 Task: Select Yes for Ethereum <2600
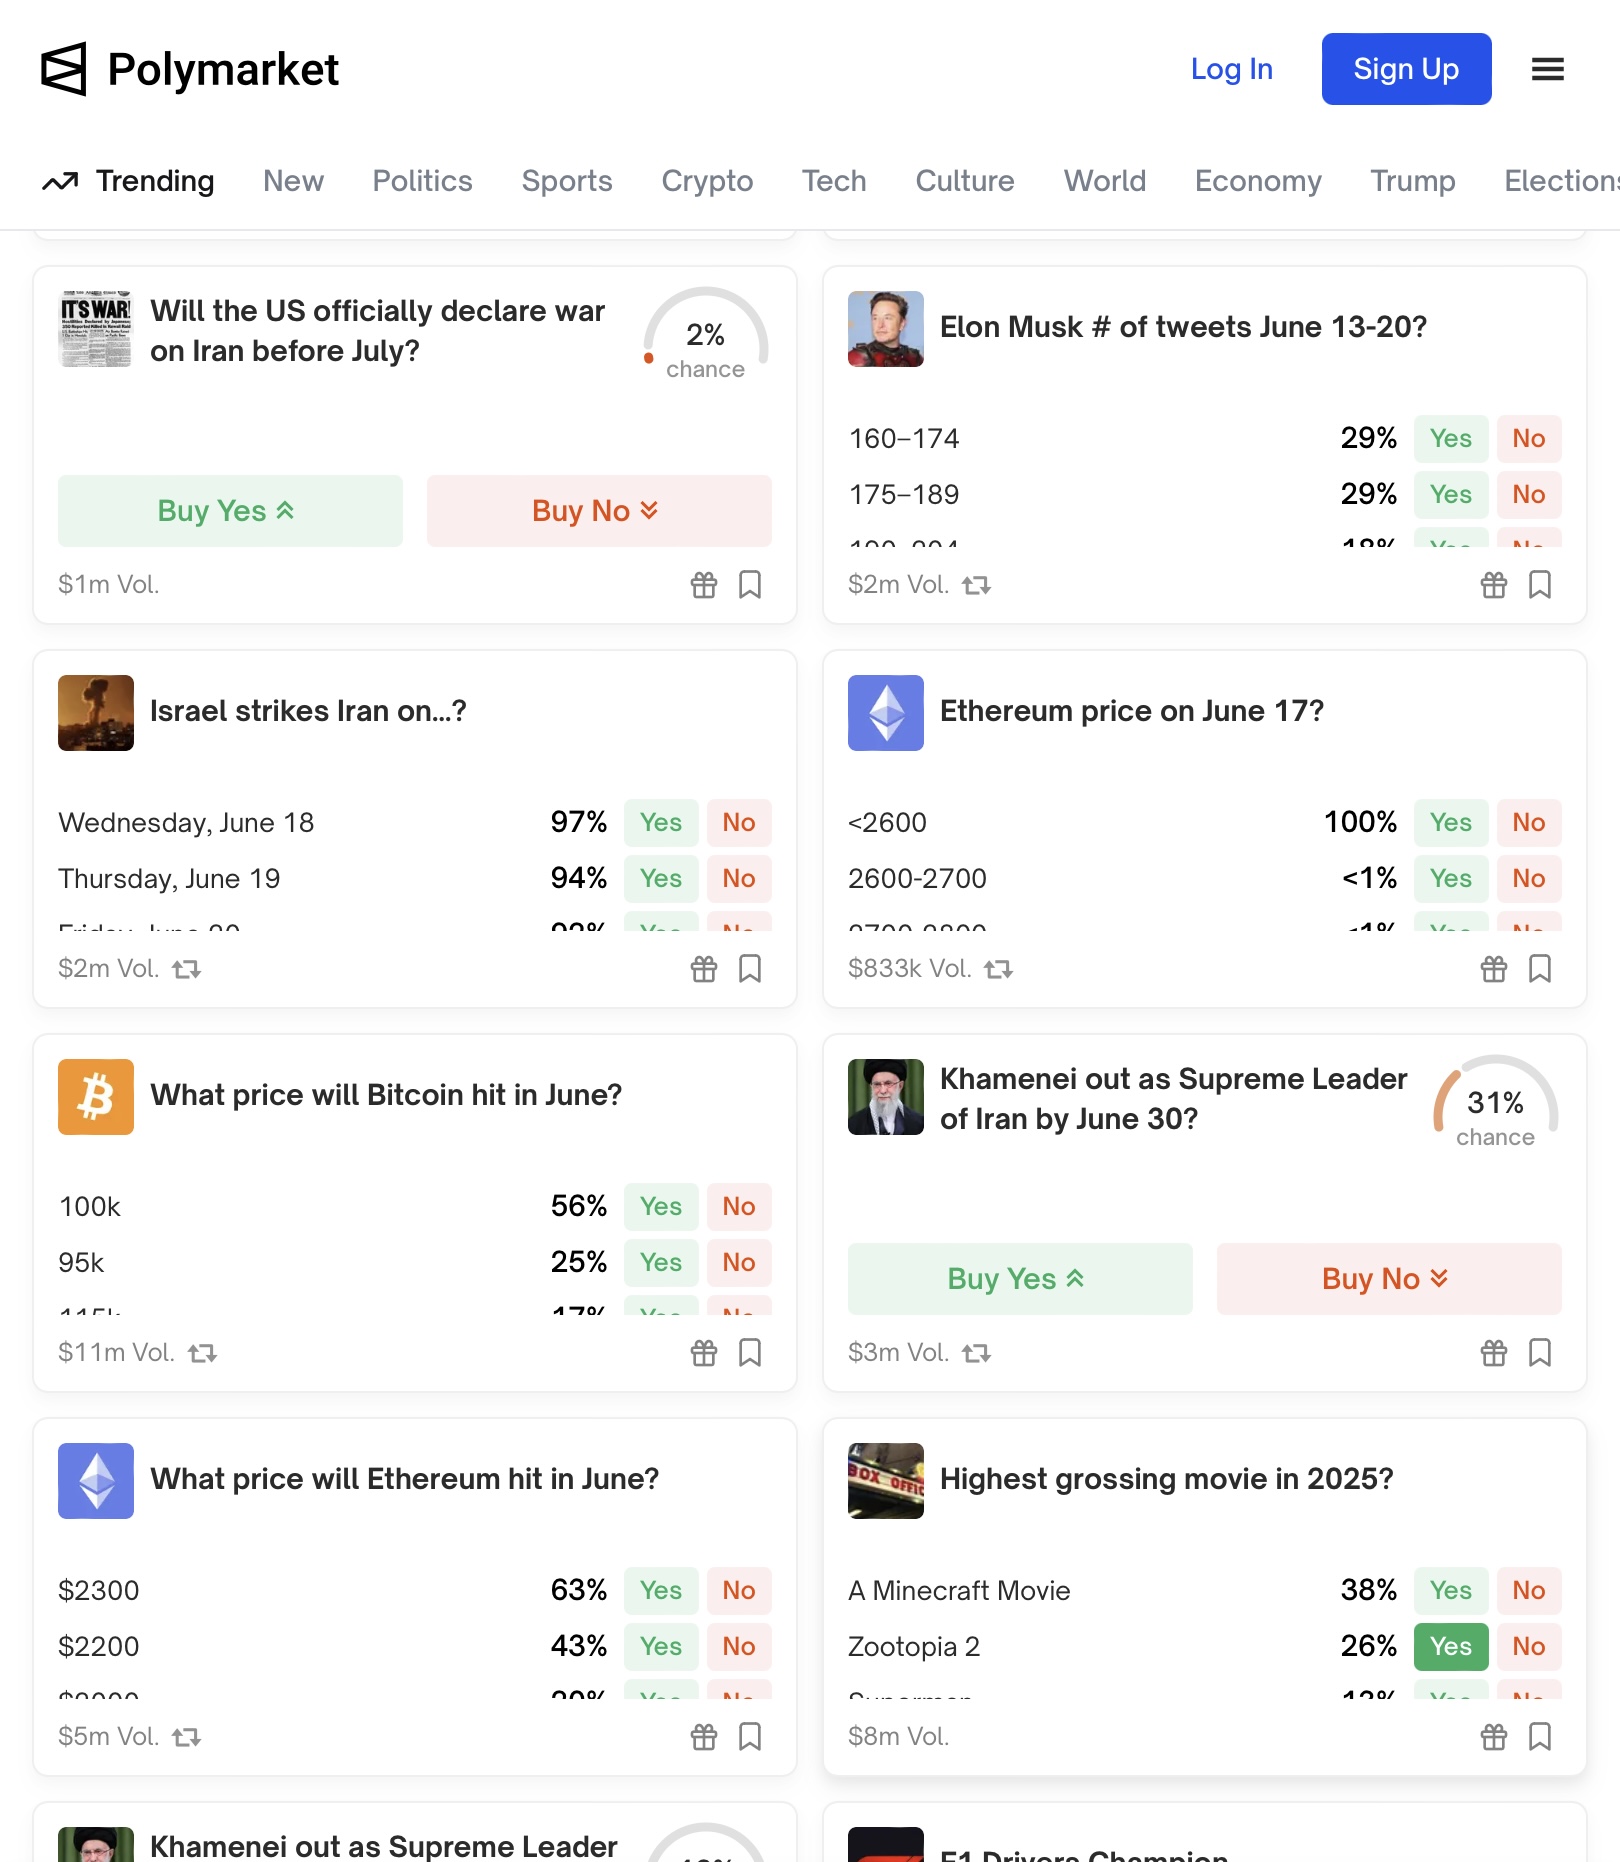pyautogui.click(x=1451, y=823)
